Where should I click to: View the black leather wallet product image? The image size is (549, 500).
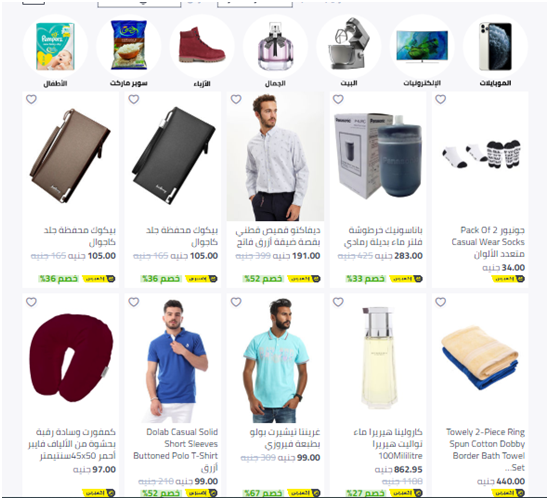[x=173, y=156]
